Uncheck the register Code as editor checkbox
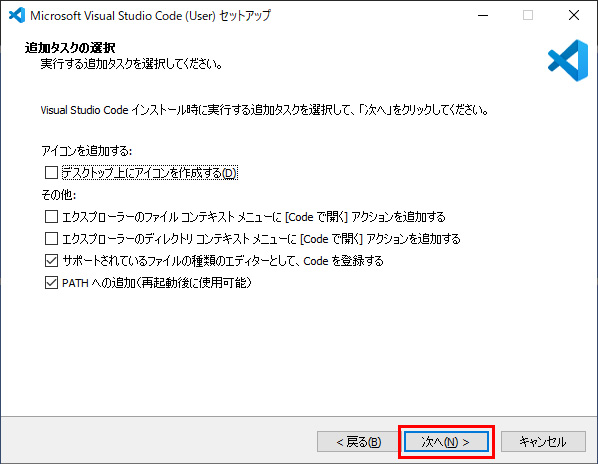 tap(51, 261)
